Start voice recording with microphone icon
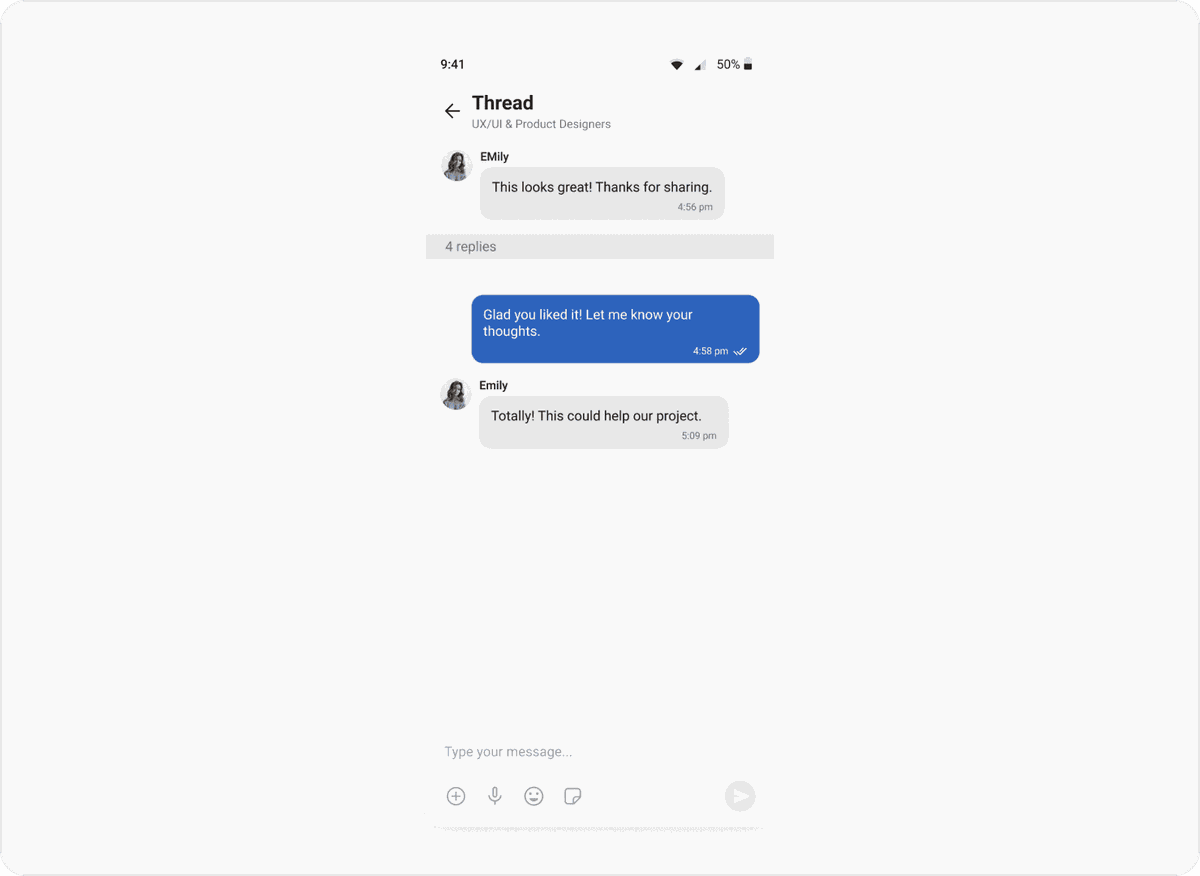Viewport: 1200px width, 876px height. coord(495,796)
